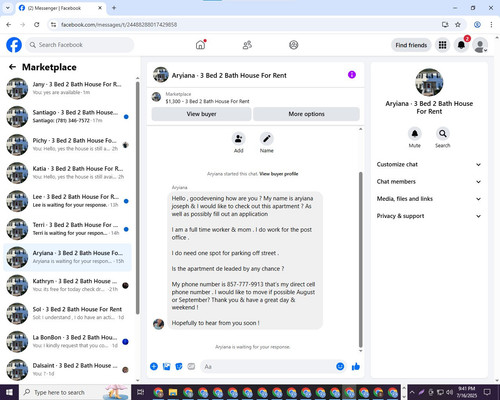The image size is (500, 400).
Task: Open the emoji picker smiley icon
Action: tap(340, 367)
